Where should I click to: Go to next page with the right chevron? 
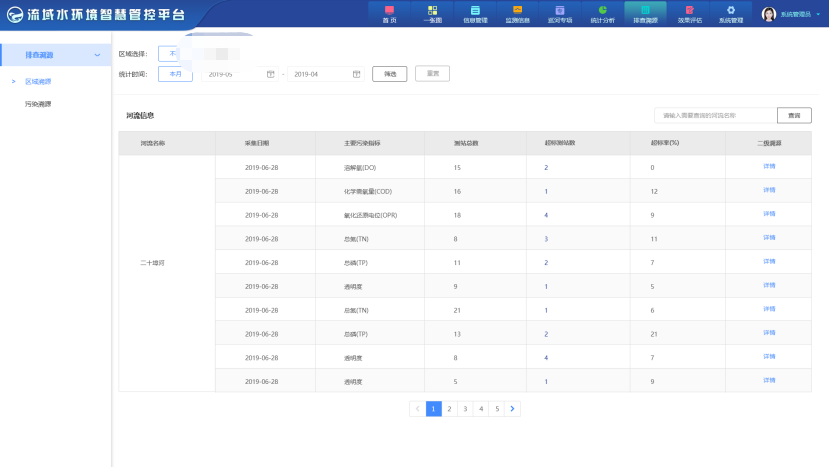point(512,408)
